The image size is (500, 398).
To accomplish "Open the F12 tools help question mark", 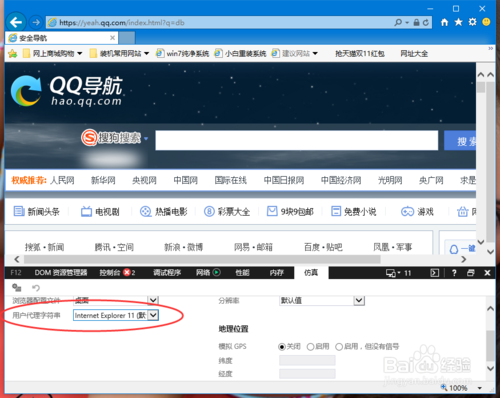I will tap(454, 273).
